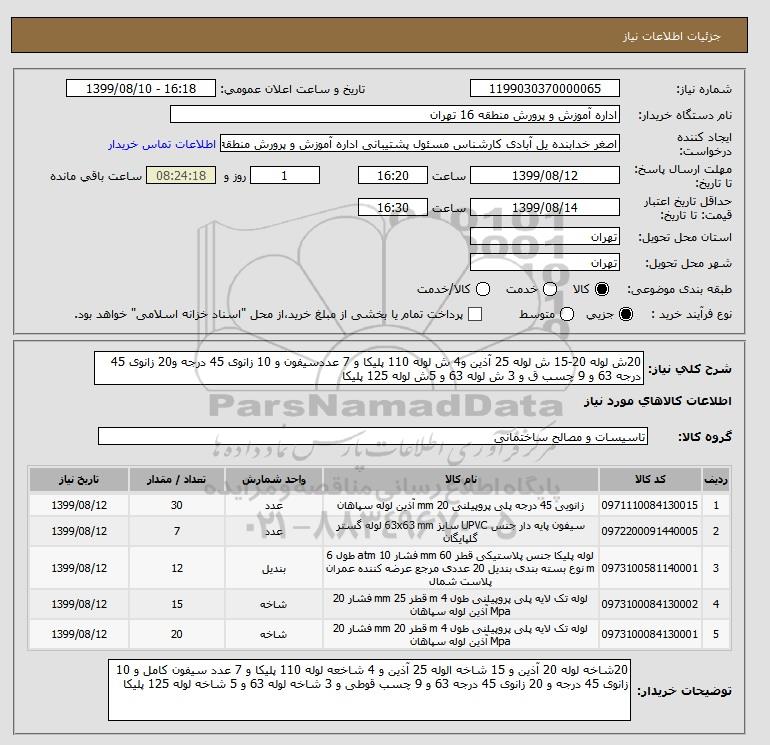Click the goods group field تاسیسات و مصالح ساختمانی
770x745 pixels.
373,437
